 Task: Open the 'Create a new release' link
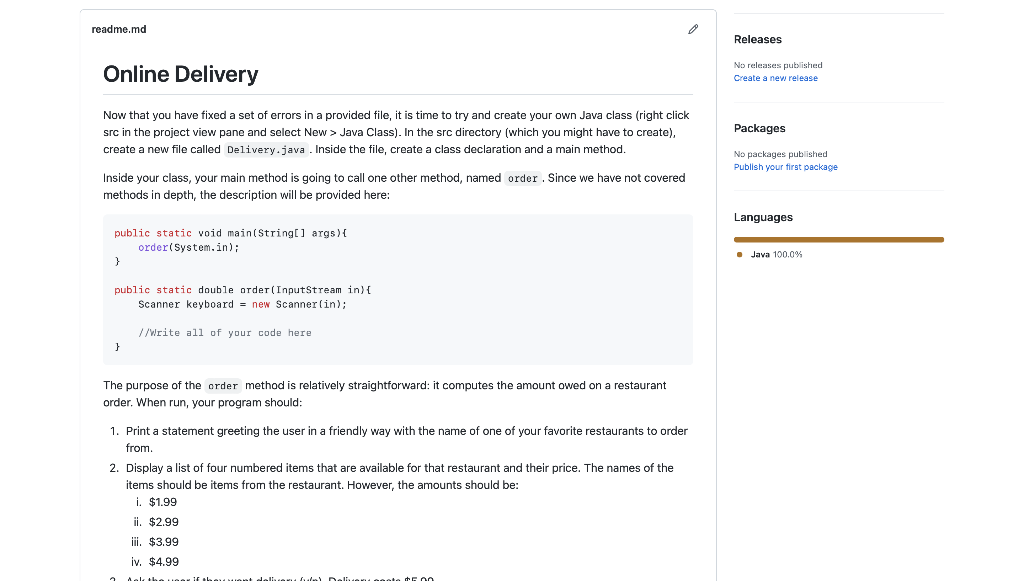tap(775, 78)
